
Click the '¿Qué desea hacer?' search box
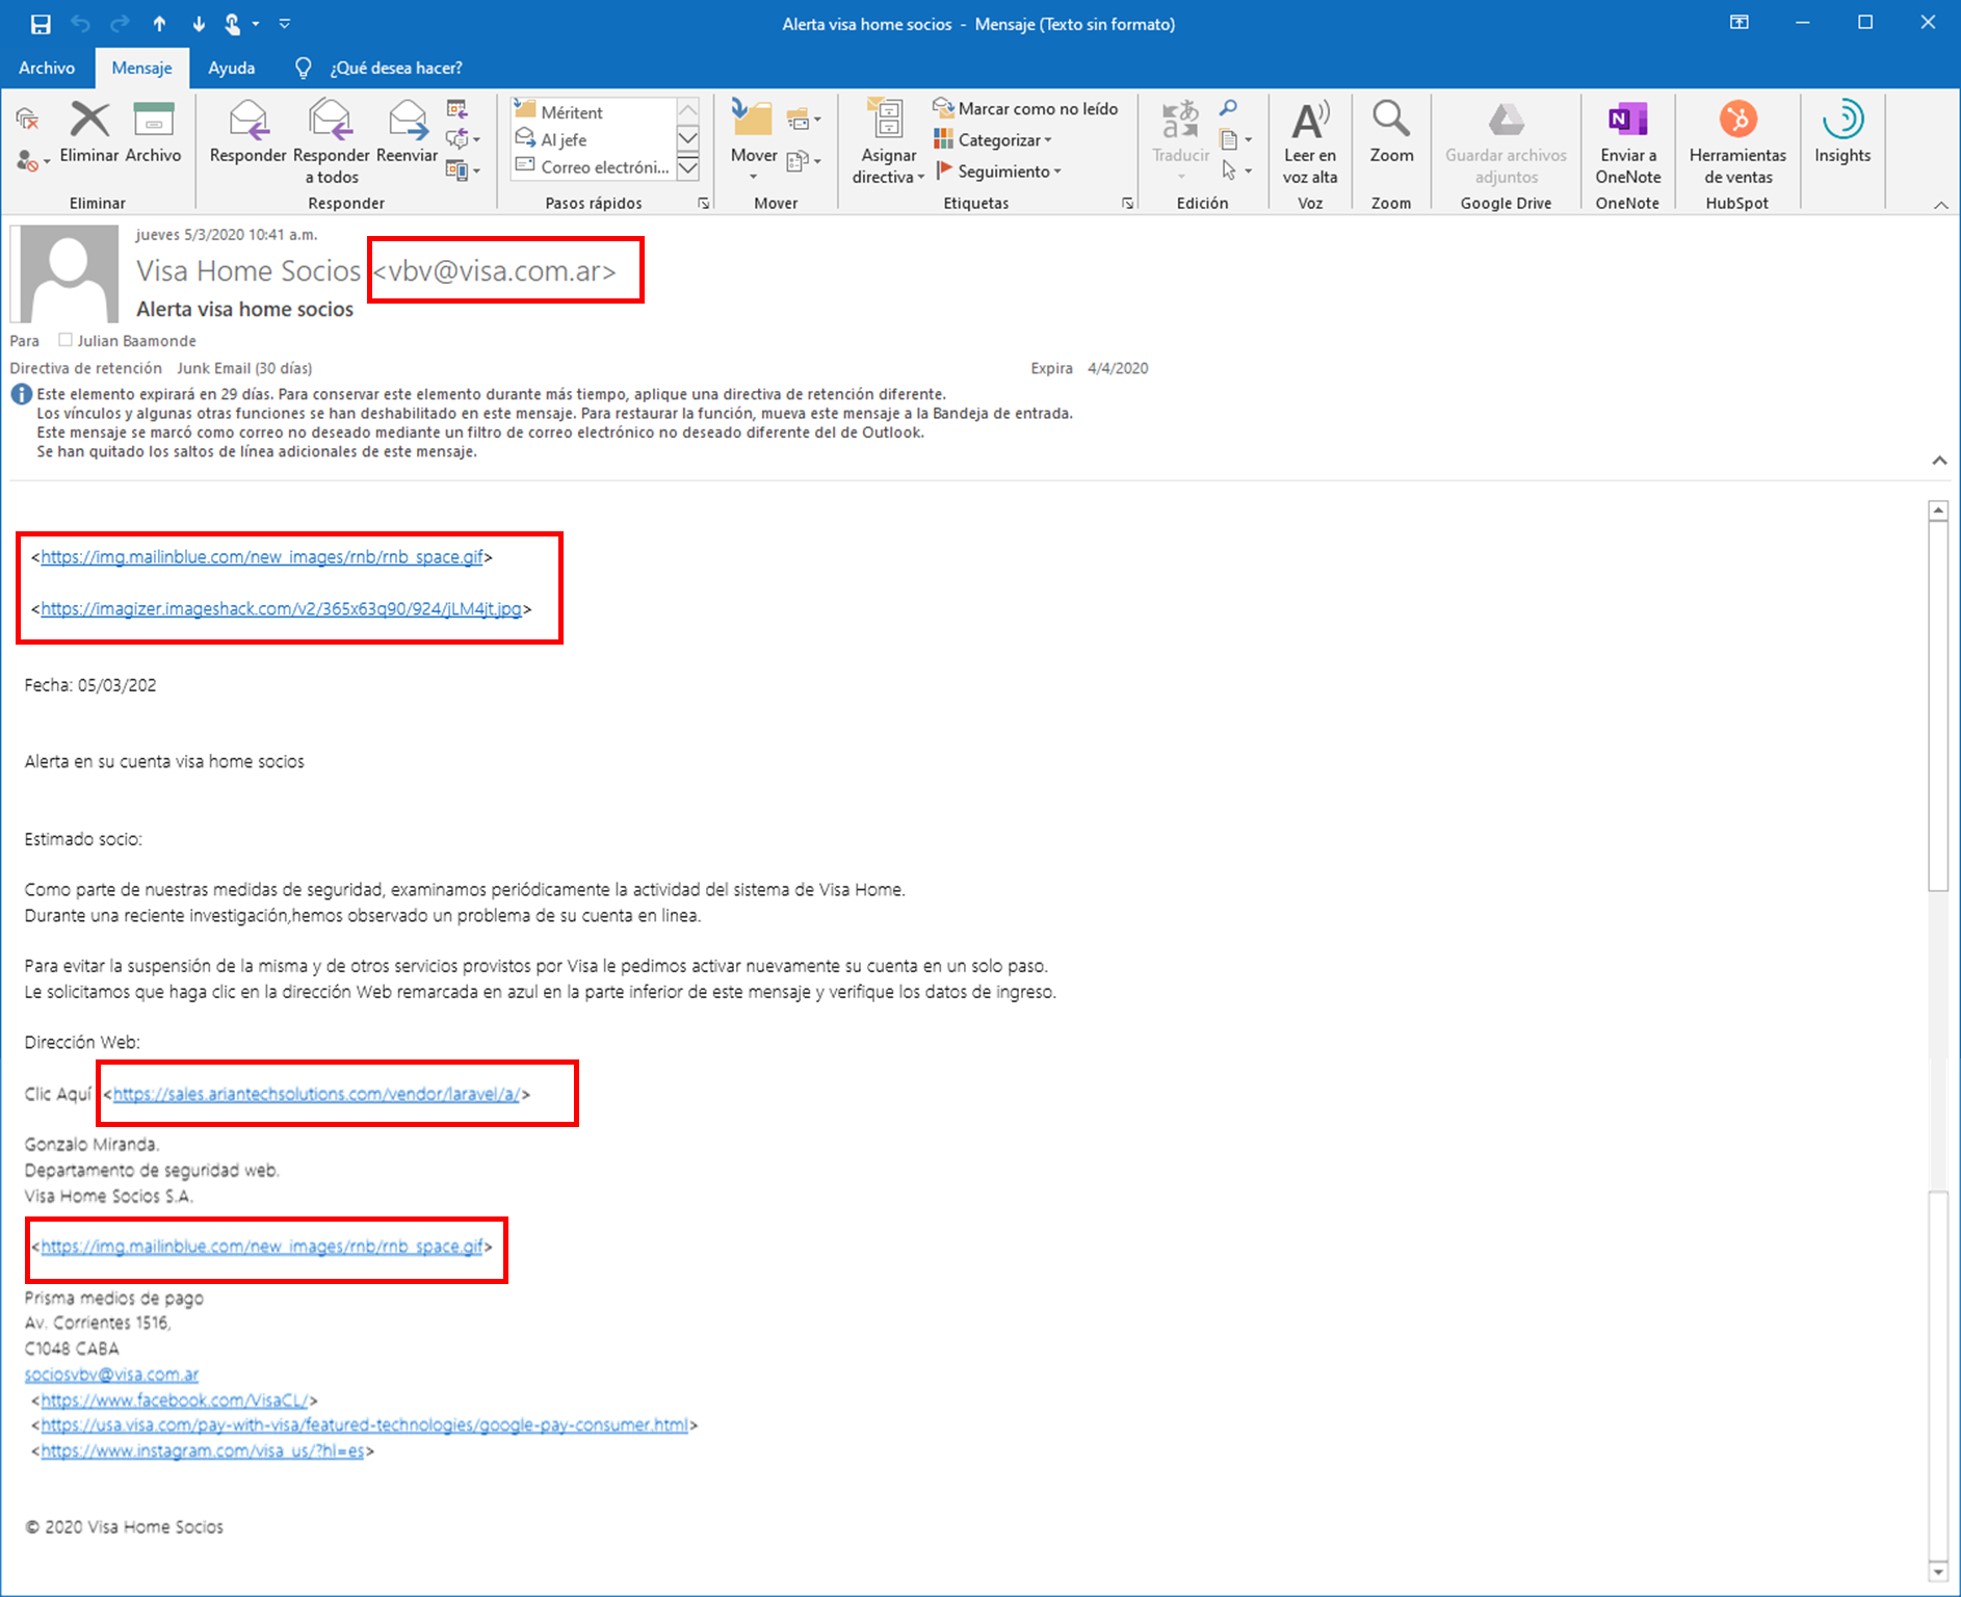(396, 68)
